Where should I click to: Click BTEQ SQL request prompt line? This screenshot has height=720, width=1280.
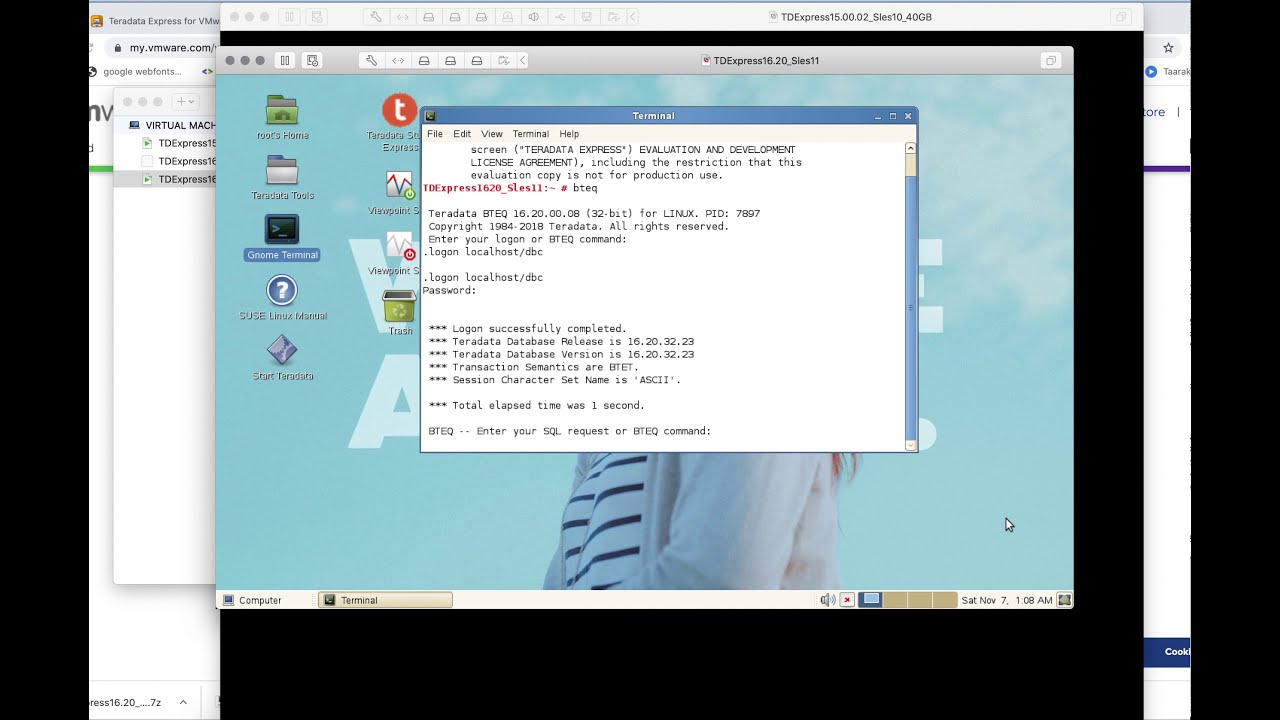pos(569,432)
